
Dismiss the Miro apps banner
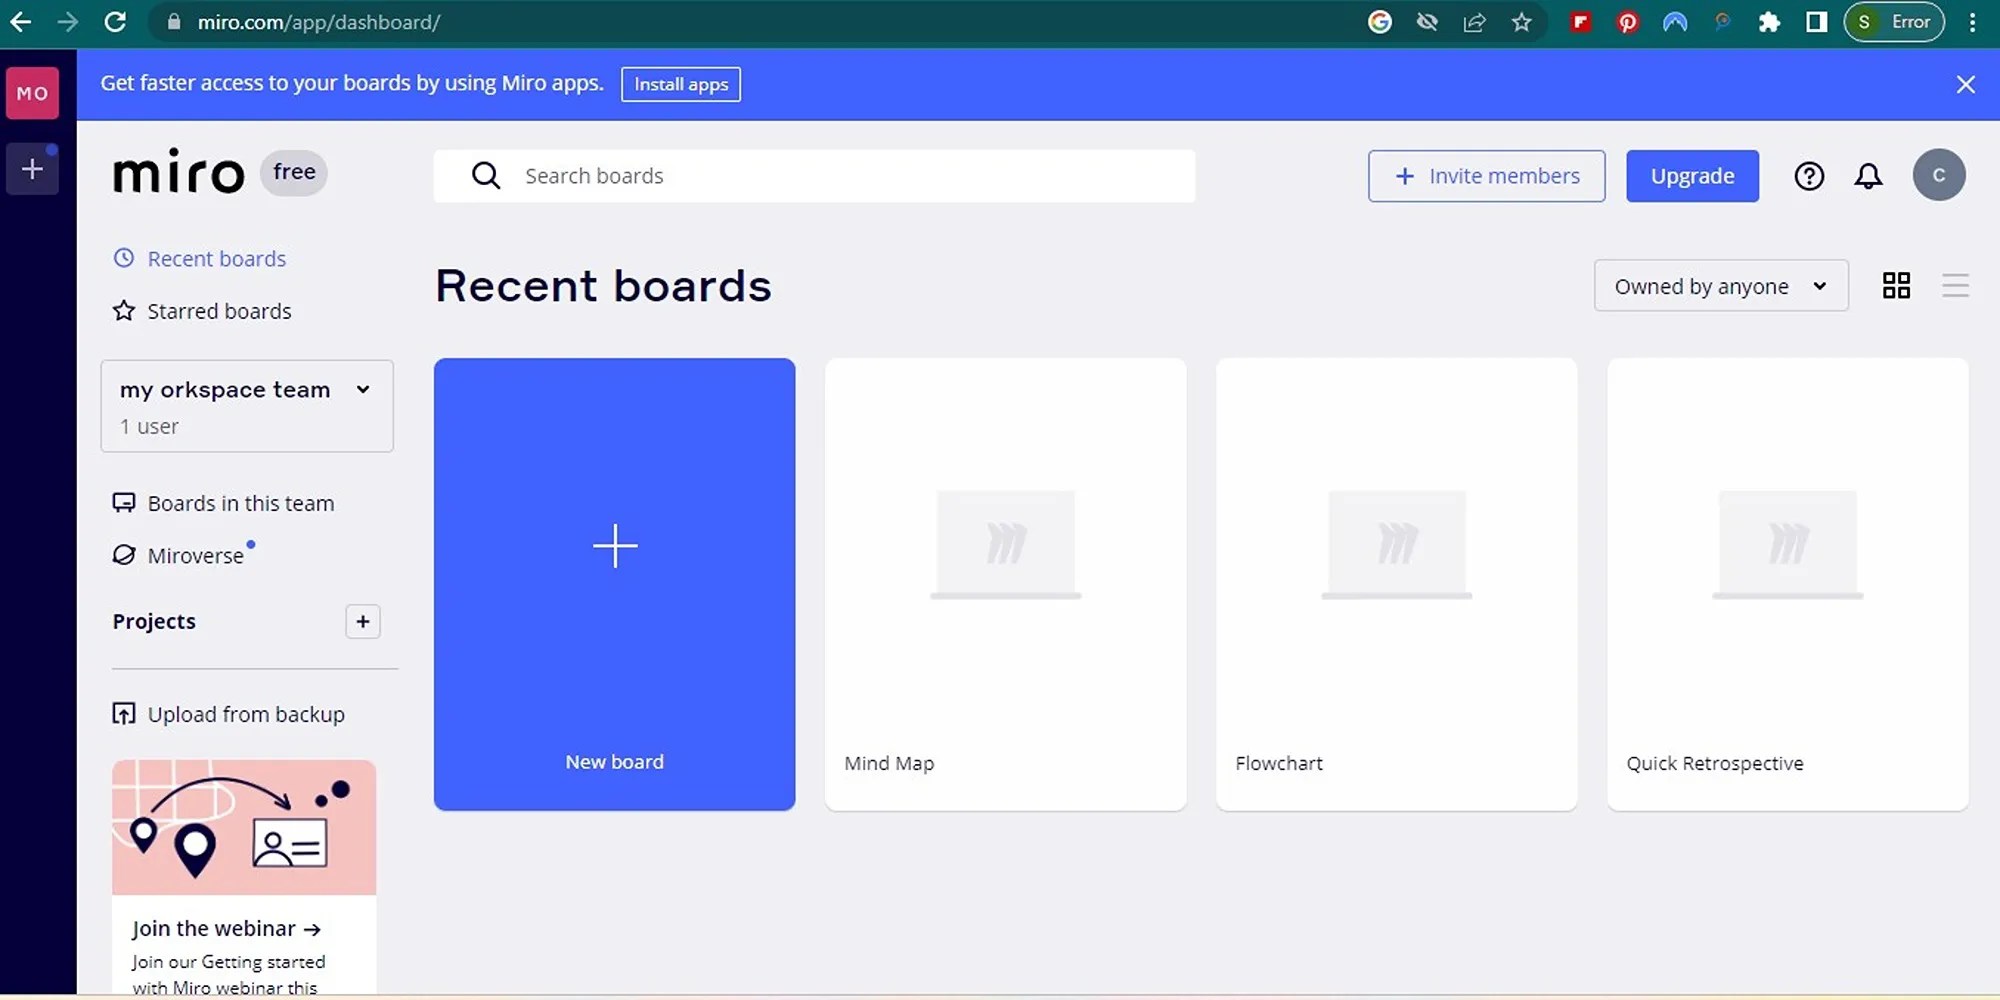1965,85
